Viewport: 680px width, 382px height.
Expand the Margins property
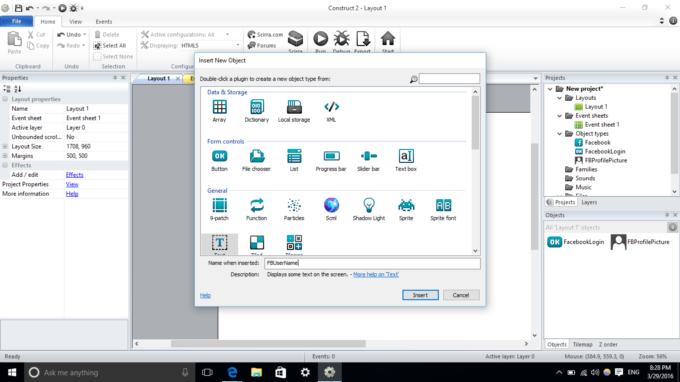[x=5, y=156]
